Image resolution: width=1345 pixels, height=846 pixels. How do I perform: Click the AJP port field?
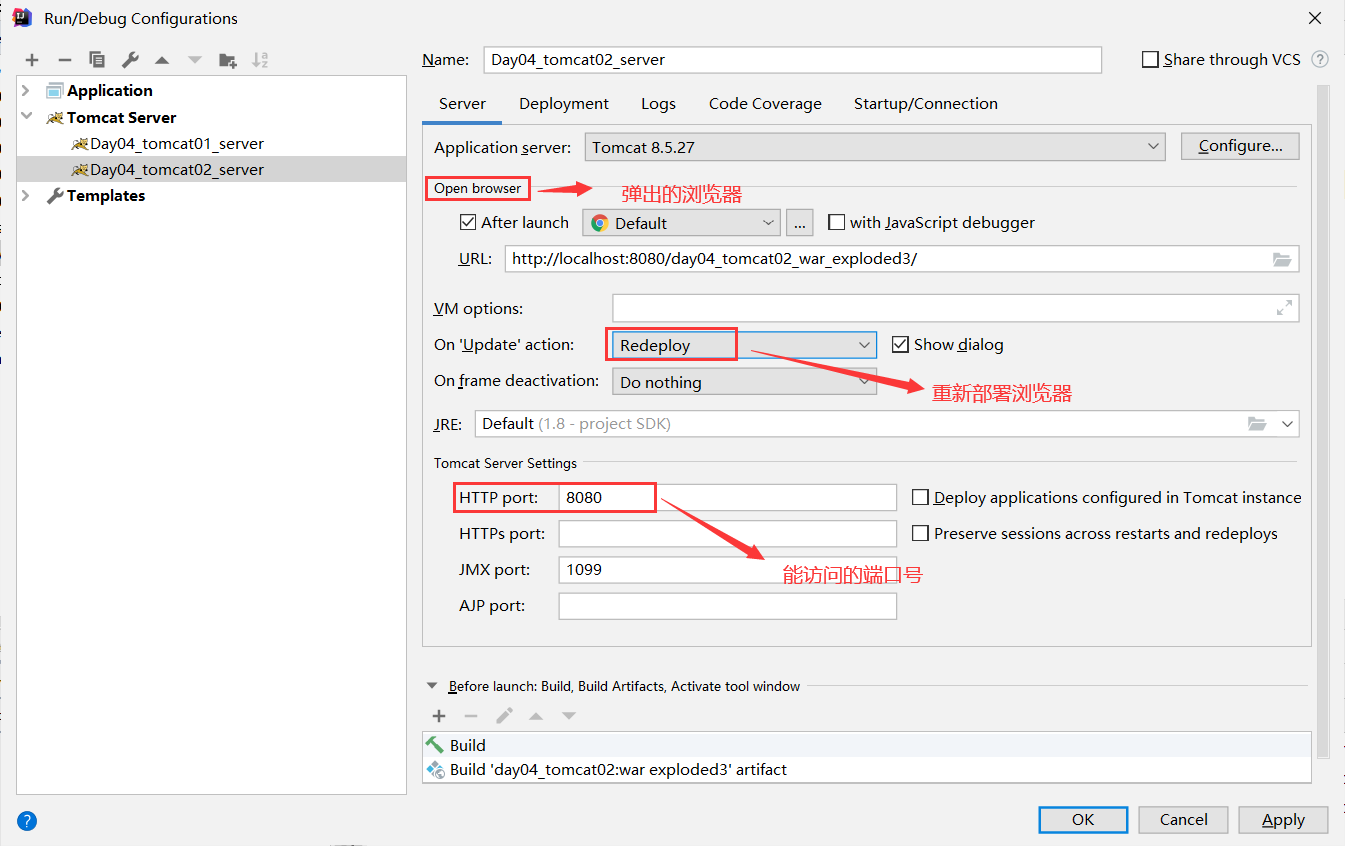pyautogui.click(x=728, y=606)
